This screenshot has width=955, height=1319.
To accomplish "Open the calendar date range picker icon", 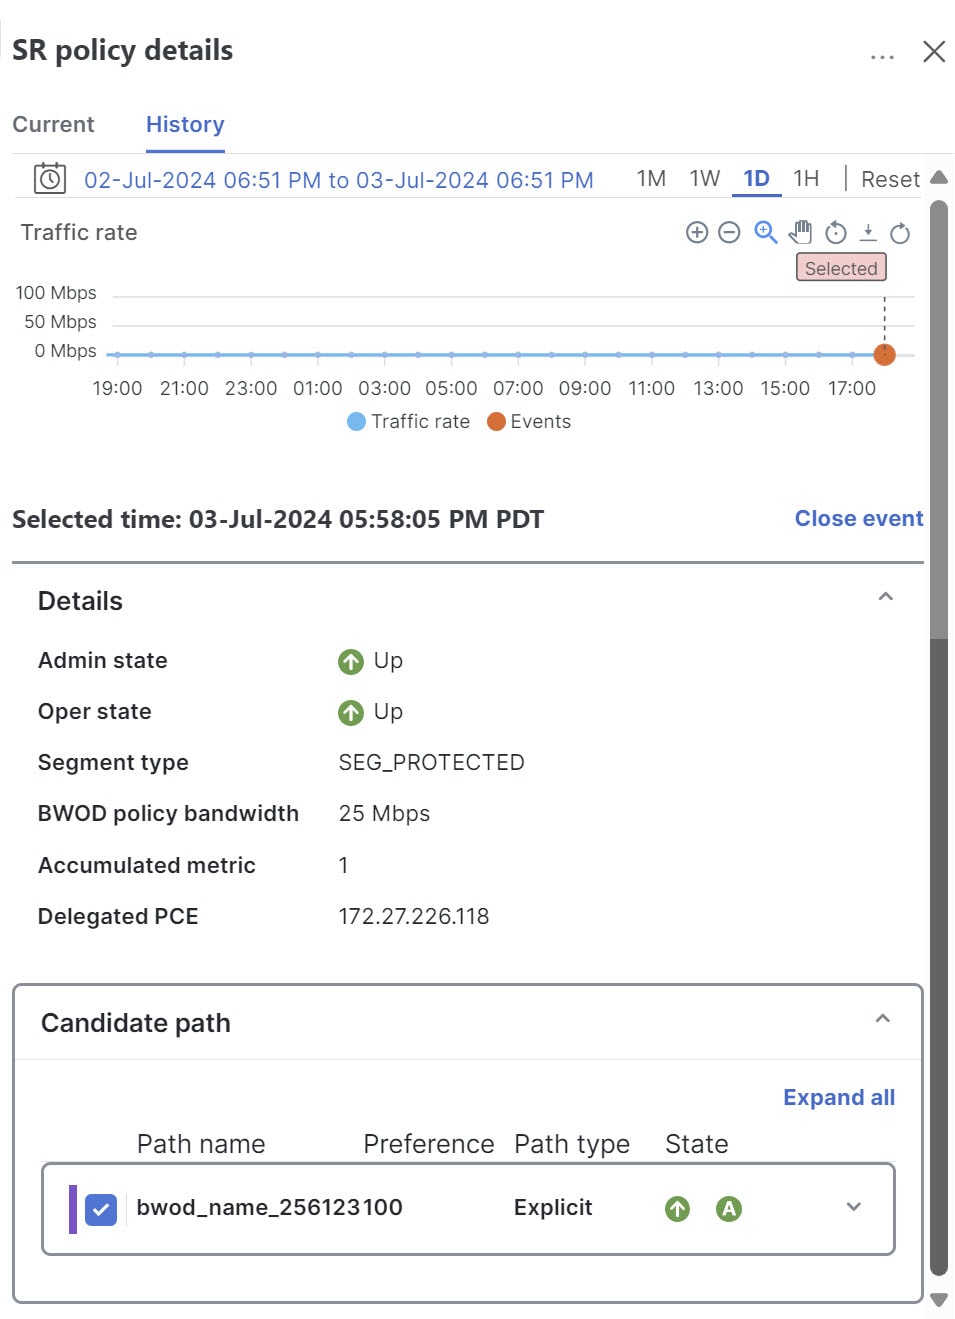I will coord(50,178).
